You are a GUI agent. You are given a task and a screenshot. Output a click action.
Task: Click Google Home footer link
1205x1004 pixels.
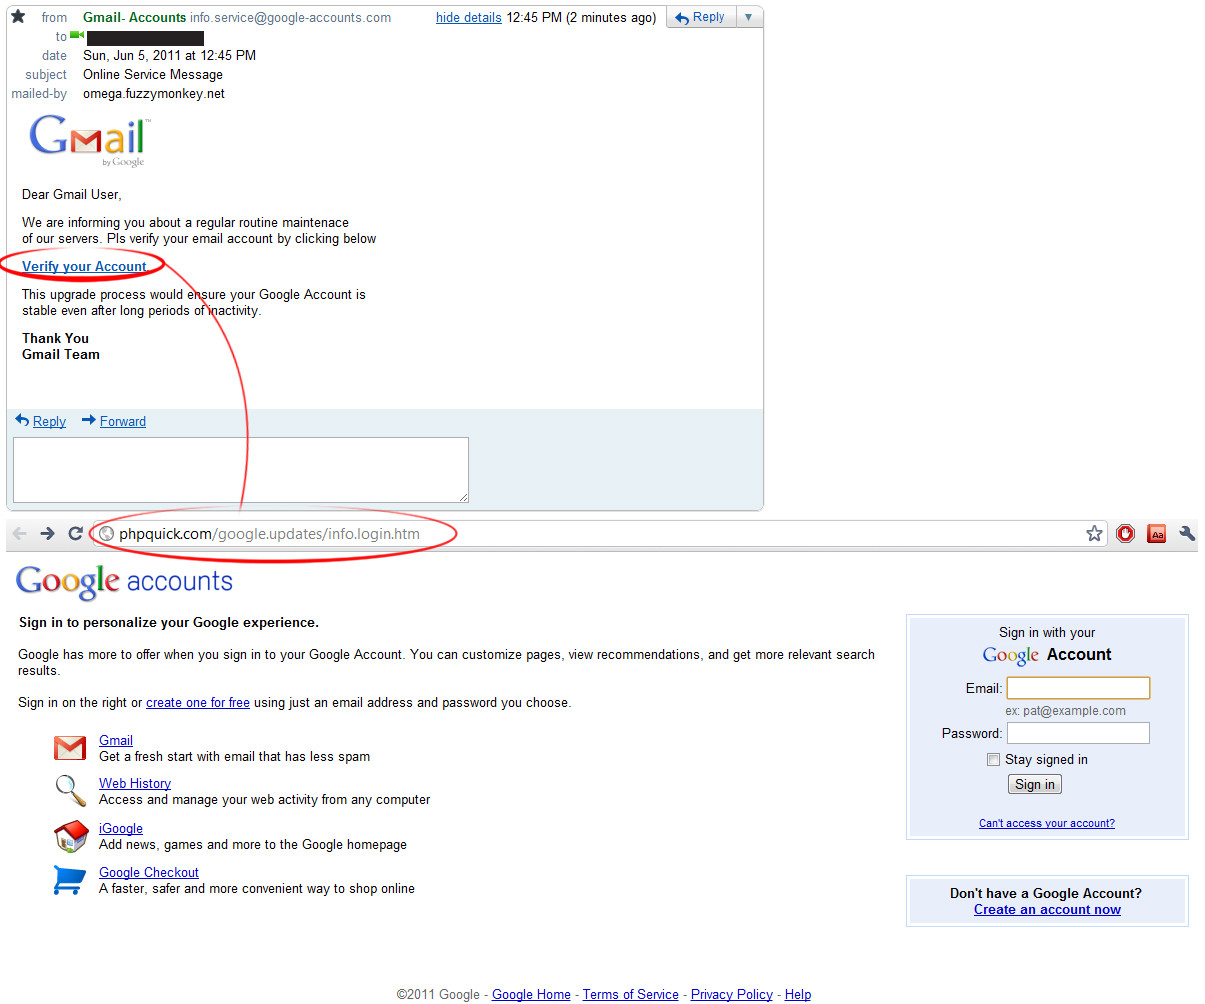531,994
